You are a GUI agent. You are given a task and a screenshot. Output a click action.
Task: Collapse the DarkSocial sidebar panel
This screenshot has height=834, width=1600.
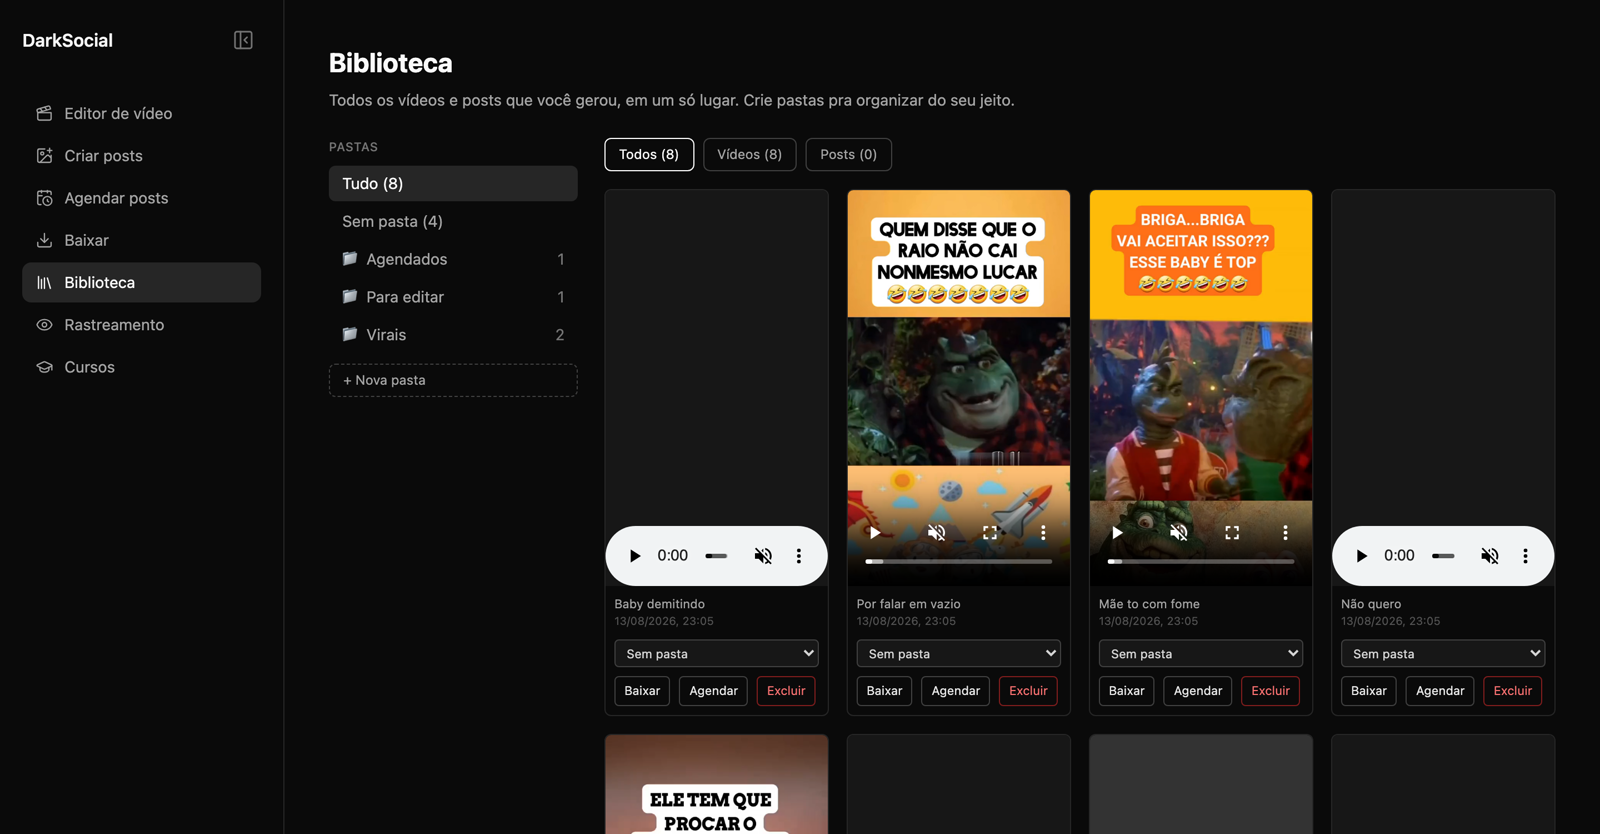point(243,40)
